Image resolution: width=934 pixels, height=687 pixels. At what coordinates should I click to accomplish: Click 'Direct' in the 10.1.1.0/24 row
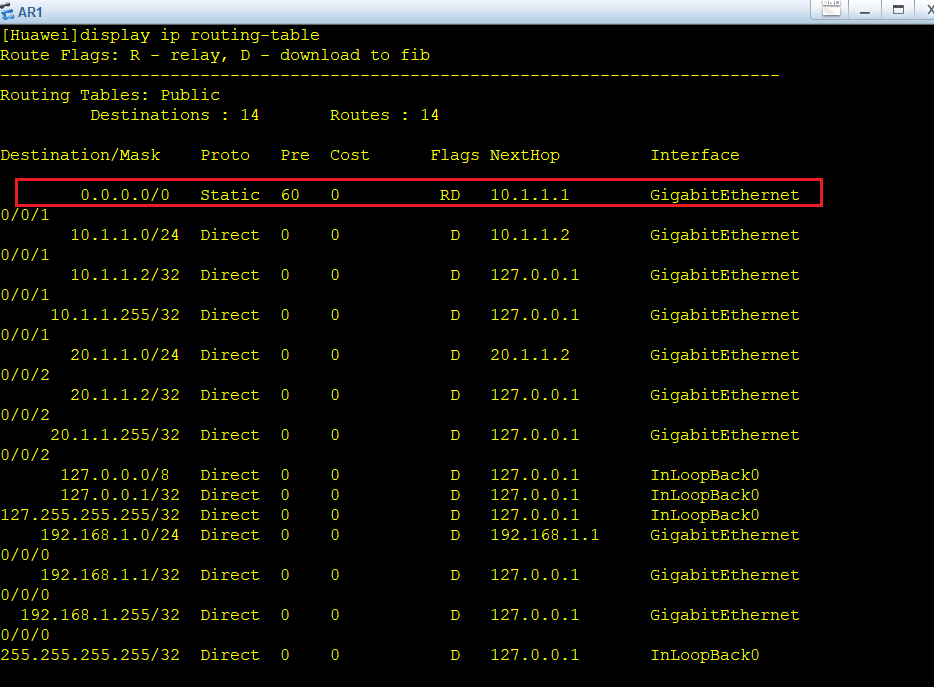pyautogui.click(x=230, y=235)
